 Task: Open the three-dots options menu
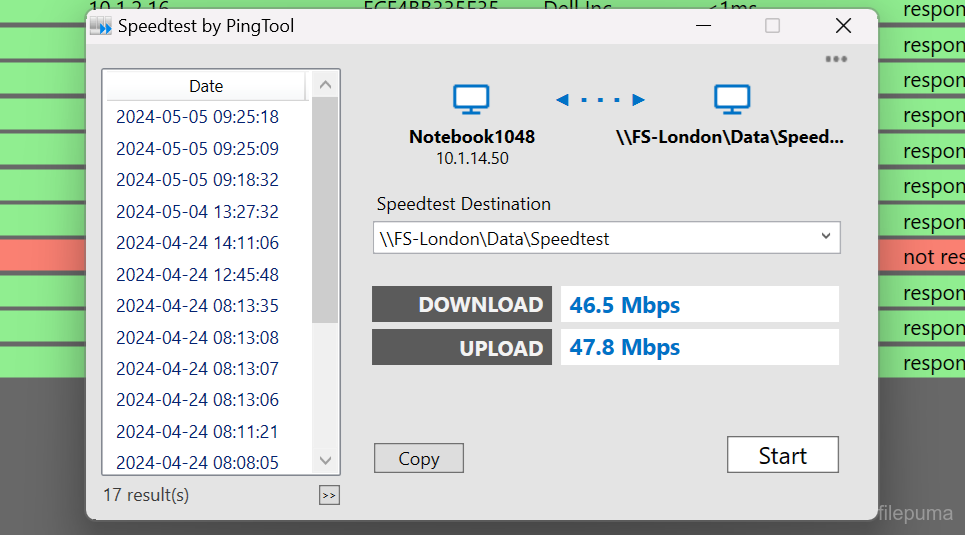click(836, 59)
